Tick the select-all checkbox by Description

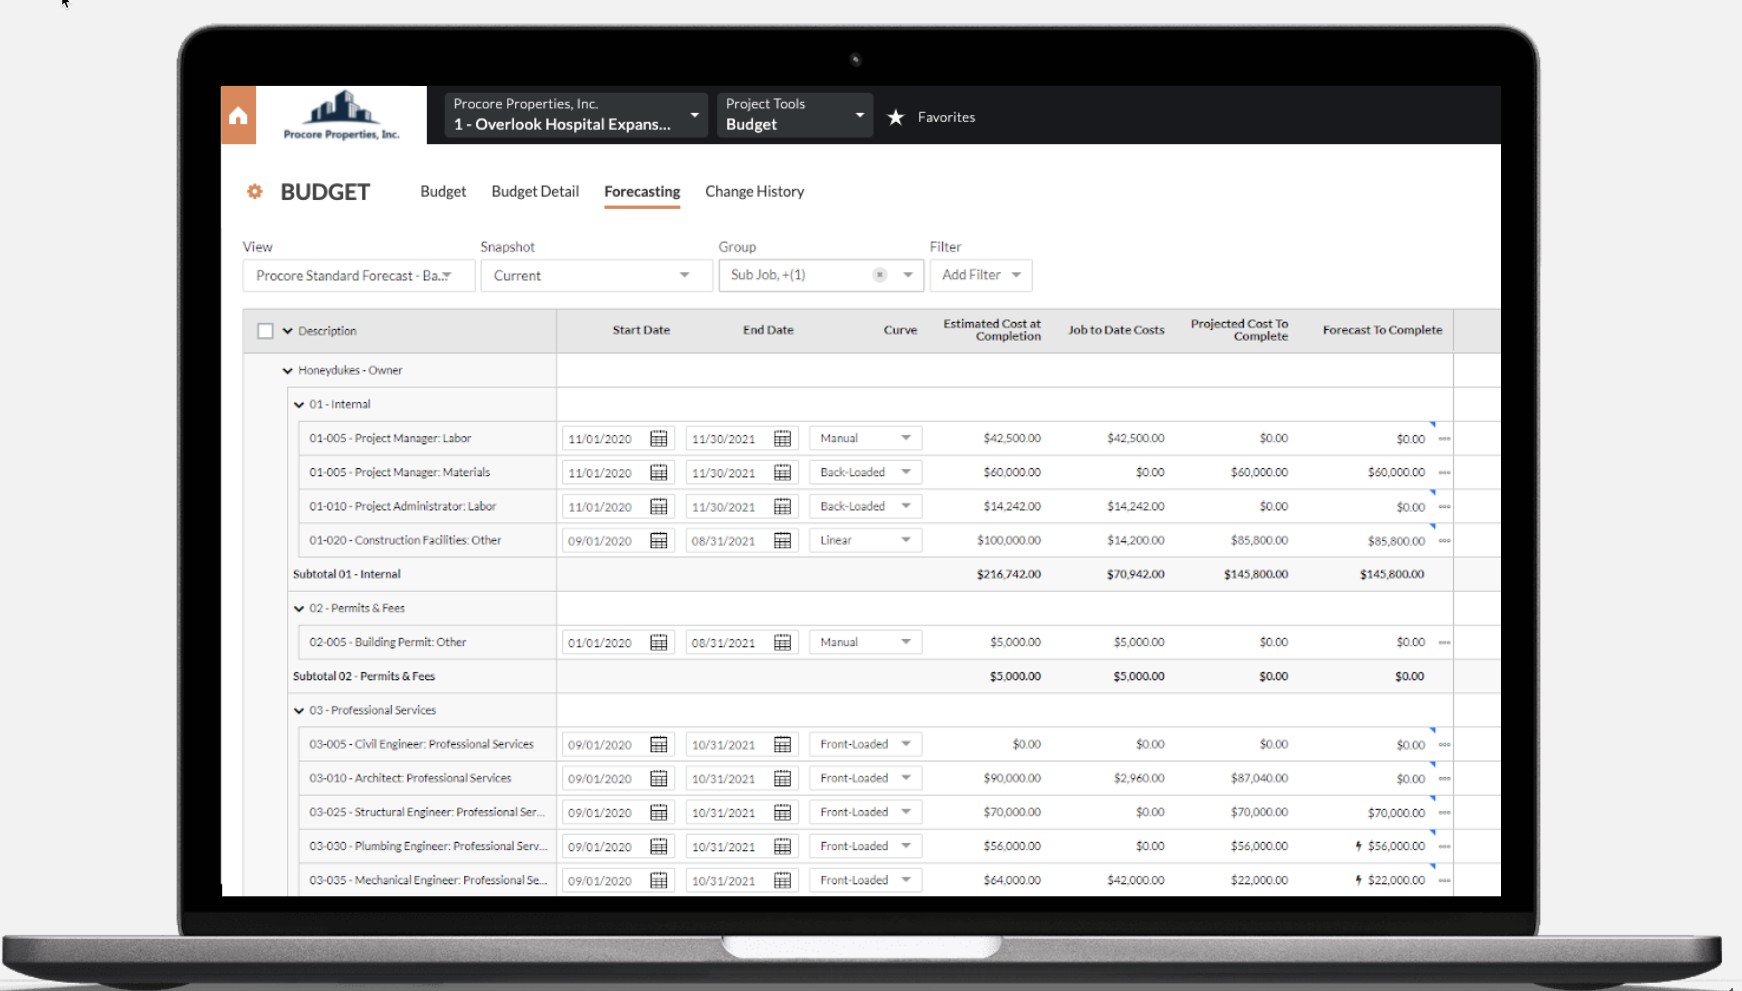tap(265, 331)
